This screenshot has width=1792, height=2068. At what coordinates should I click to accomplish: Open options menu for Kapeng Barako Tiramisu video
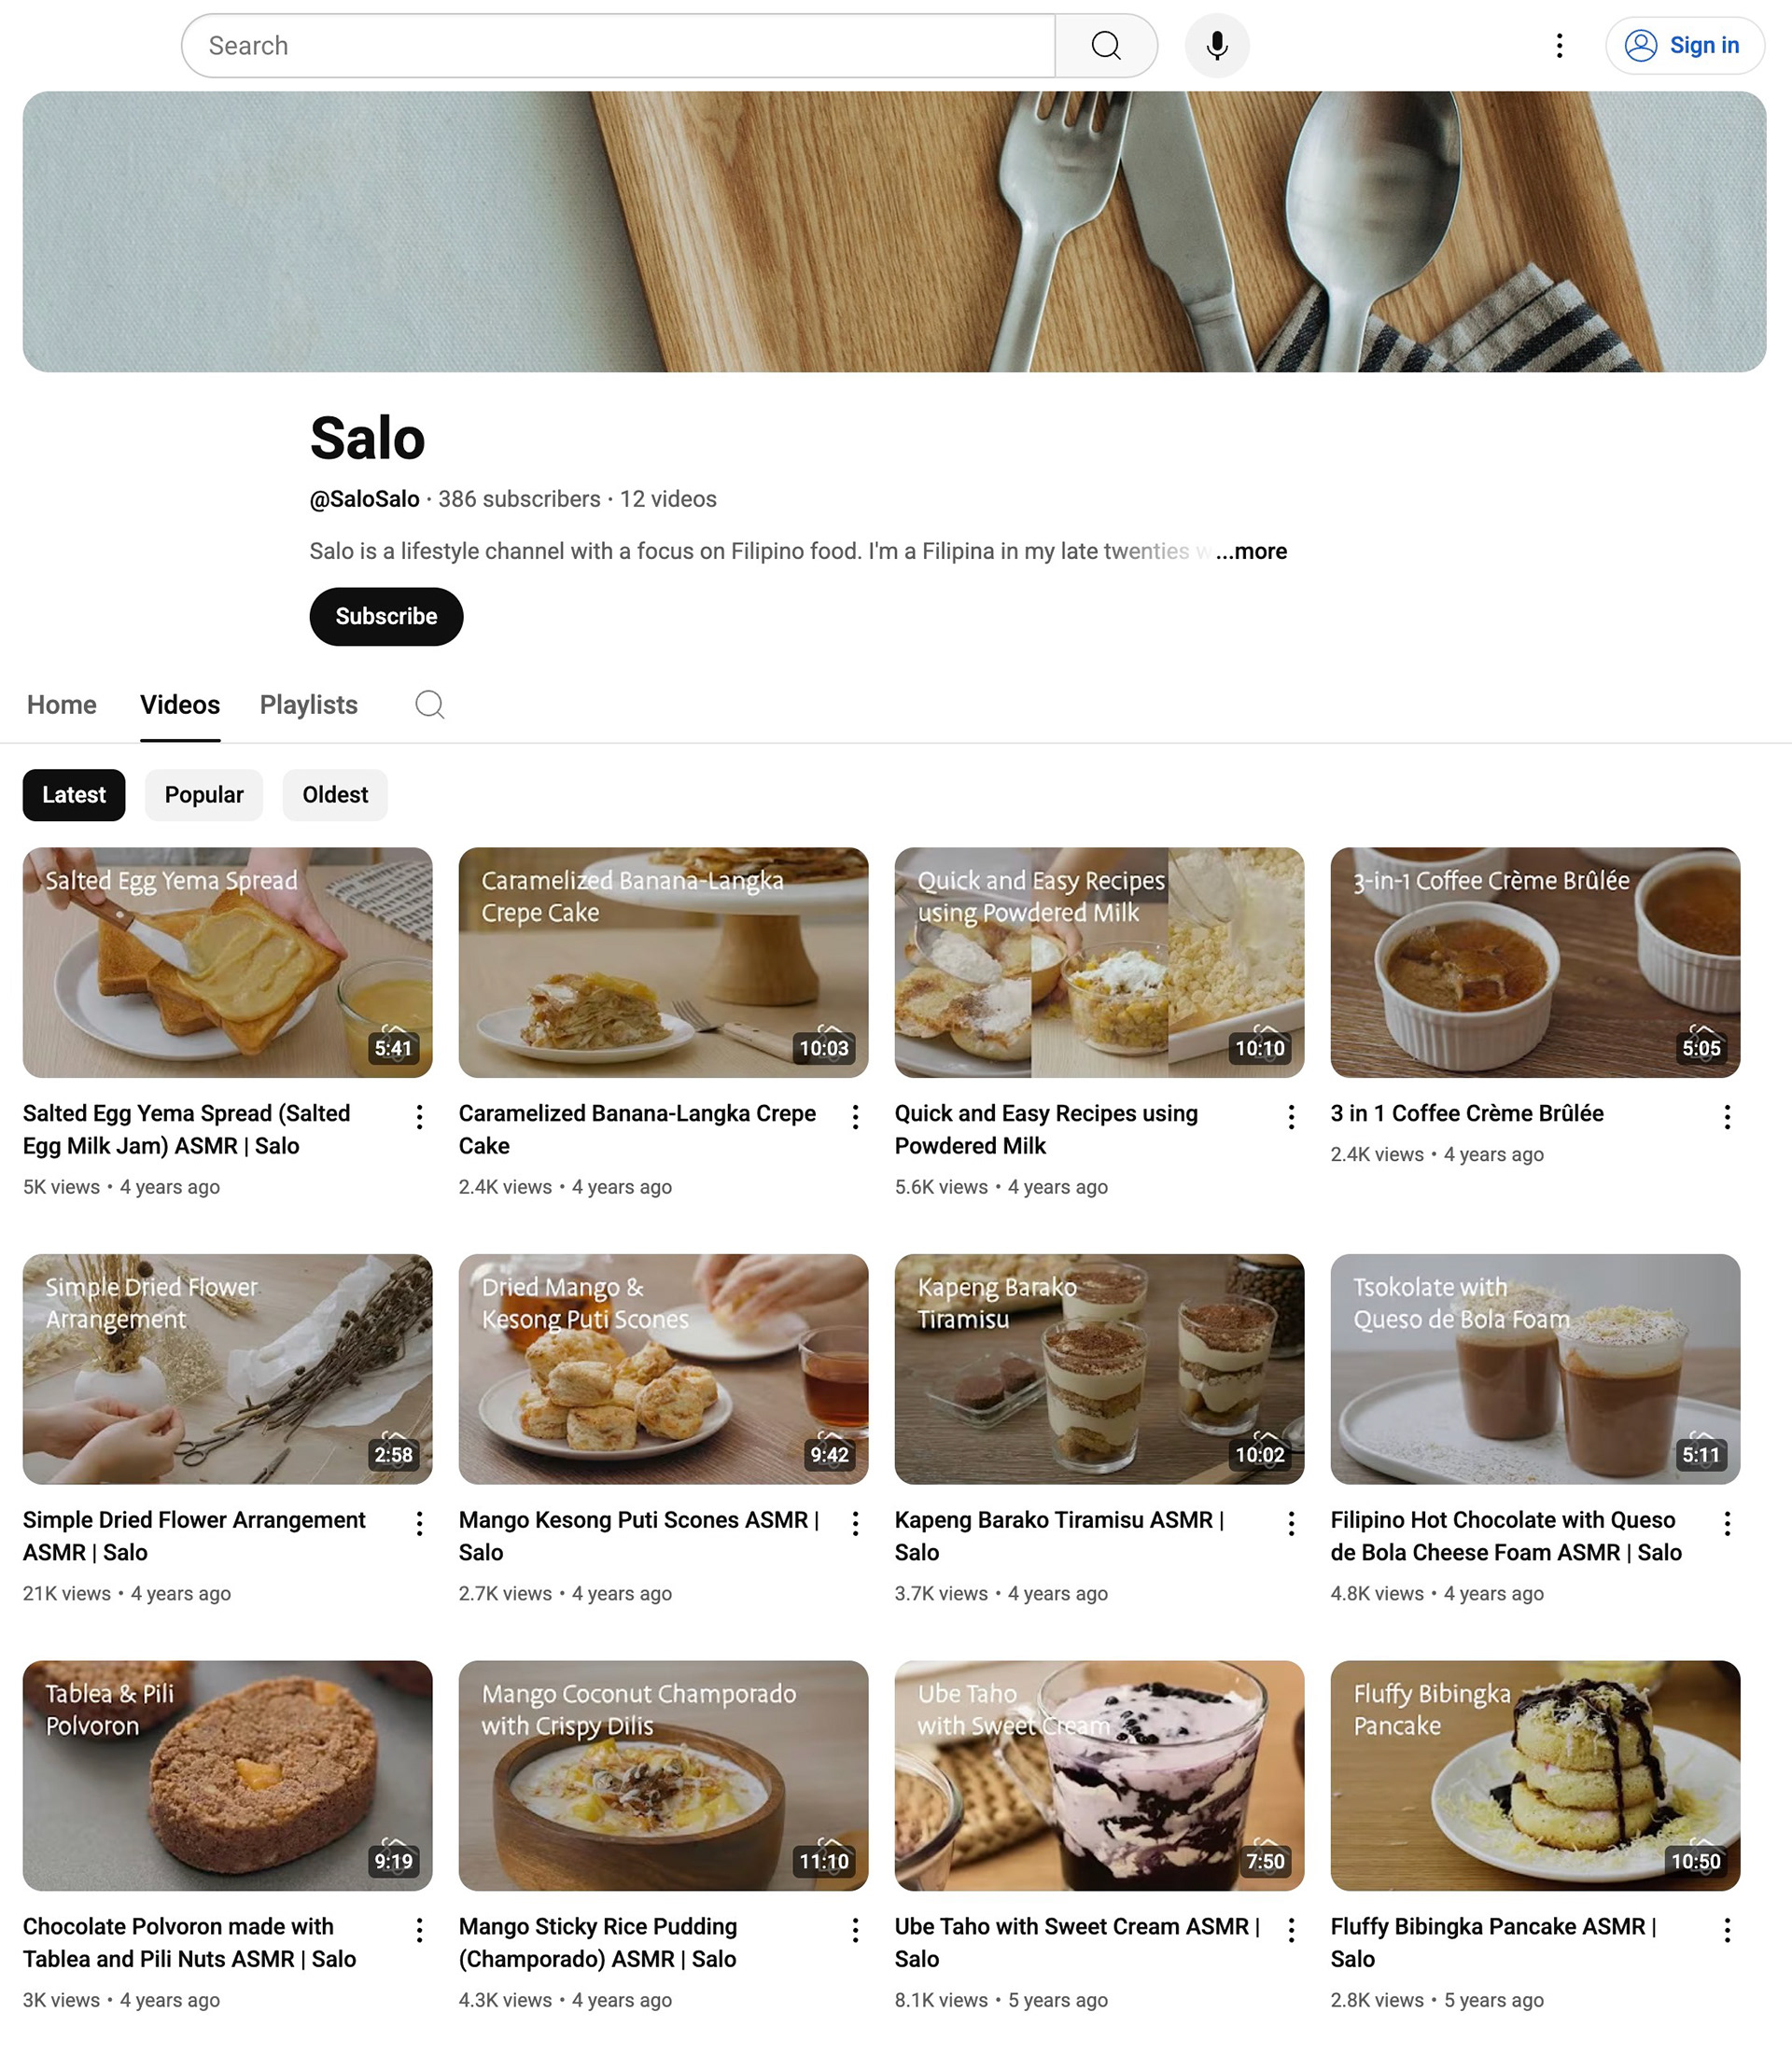(1291, 1523)
